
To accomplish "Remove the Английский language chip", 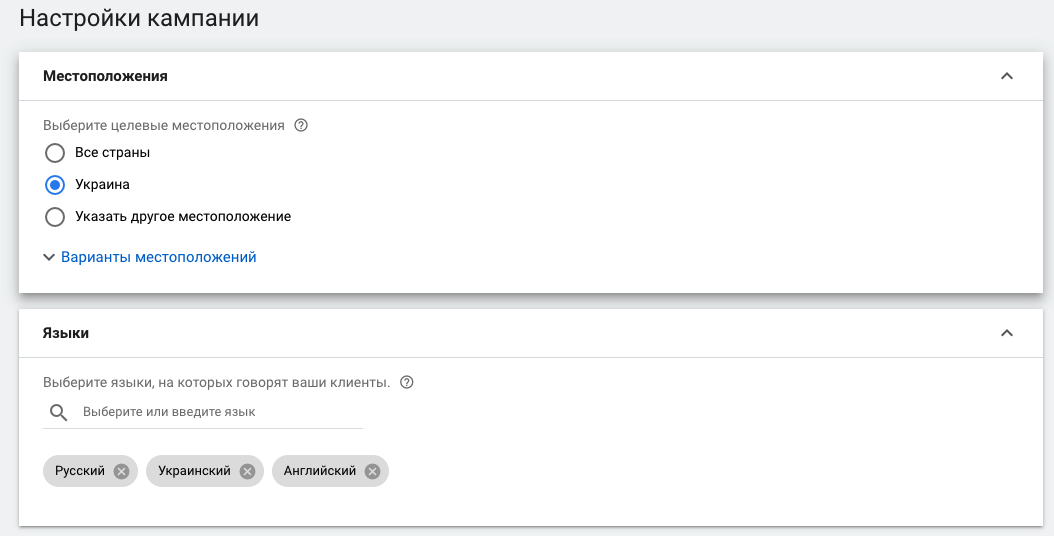I will click(372, 471).
